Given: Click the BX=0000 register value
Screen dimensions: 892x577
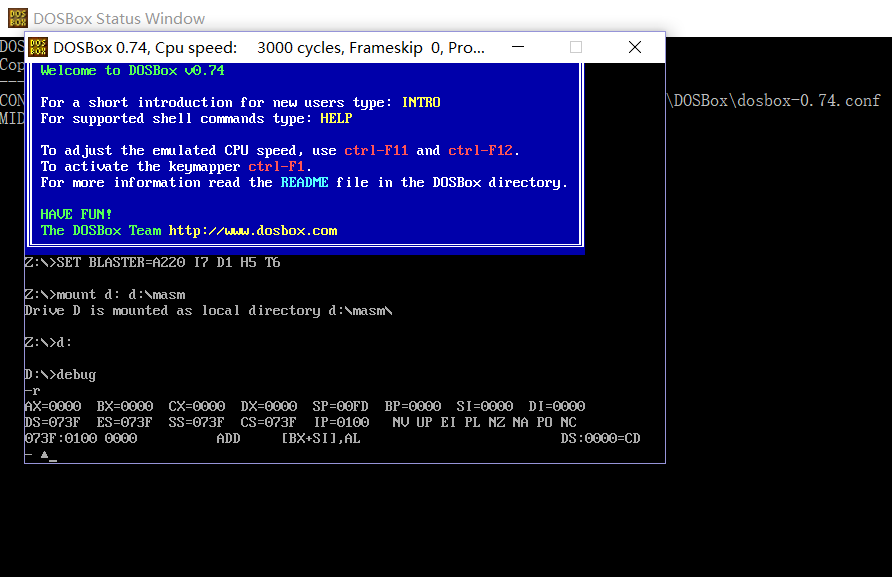Looking at the screenshot, I should tap(125, 406).
